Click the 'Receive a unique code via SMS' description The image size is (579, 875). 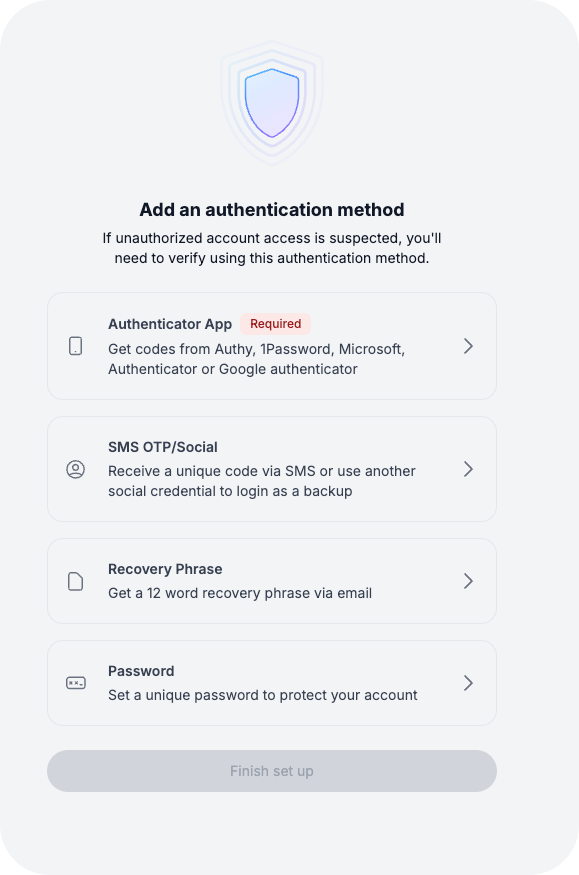(x=262, y=481)
